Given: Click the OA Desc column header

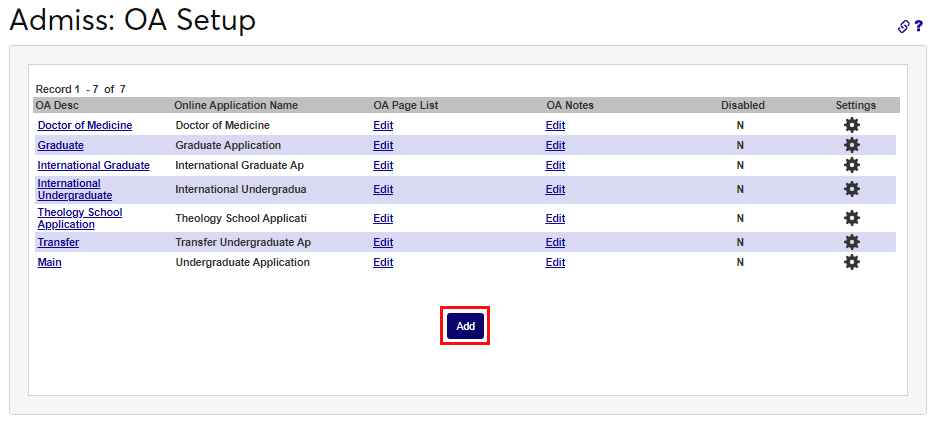Looking at the screenshot, I should pos(57,105).
